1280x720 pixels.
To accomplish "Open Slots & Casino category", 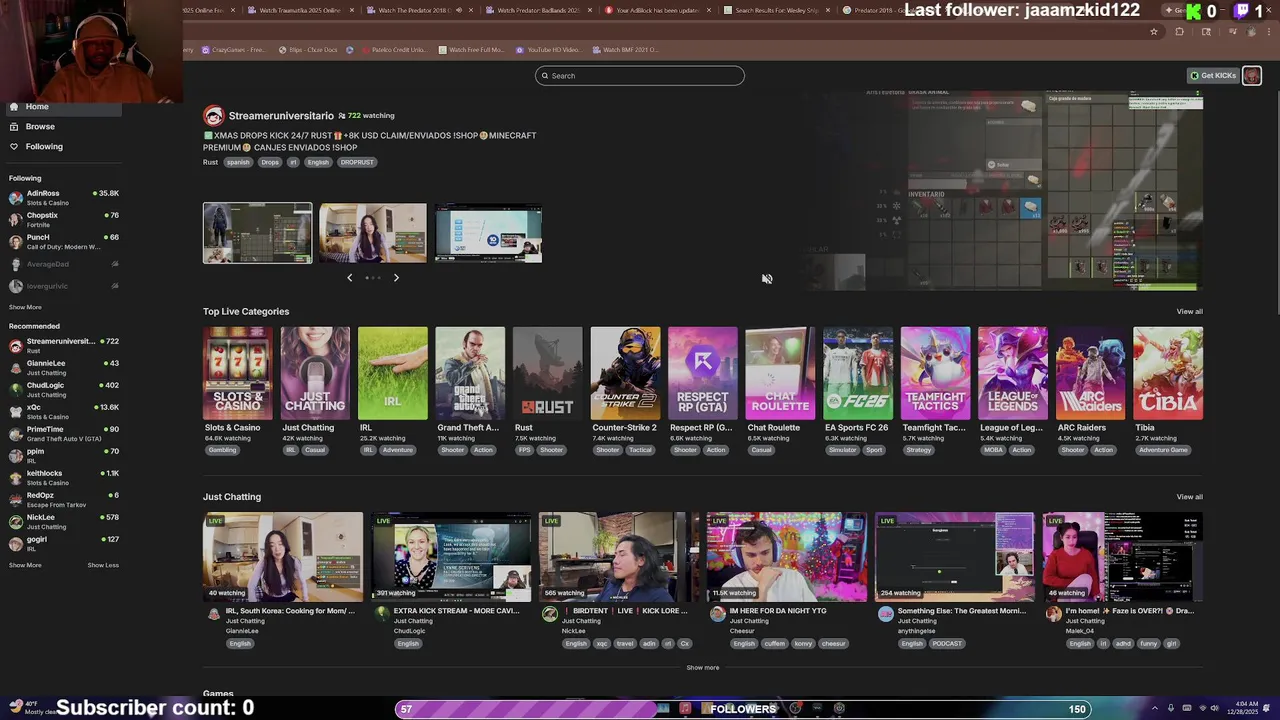I will pyautogui.click(x=238, y=373).
